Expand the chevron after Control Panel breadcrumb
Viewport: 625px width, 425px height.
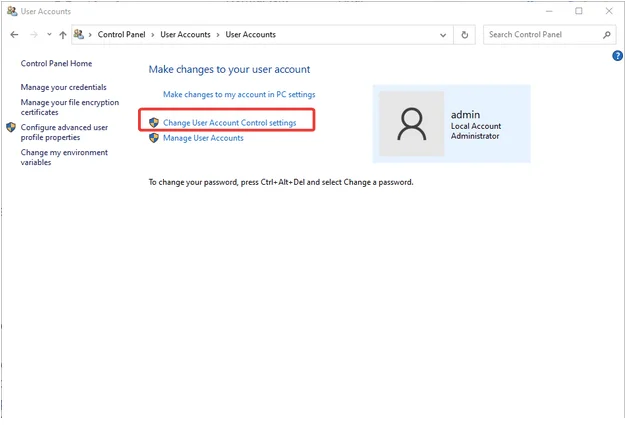pyautogui.click(x=153, y=35)
